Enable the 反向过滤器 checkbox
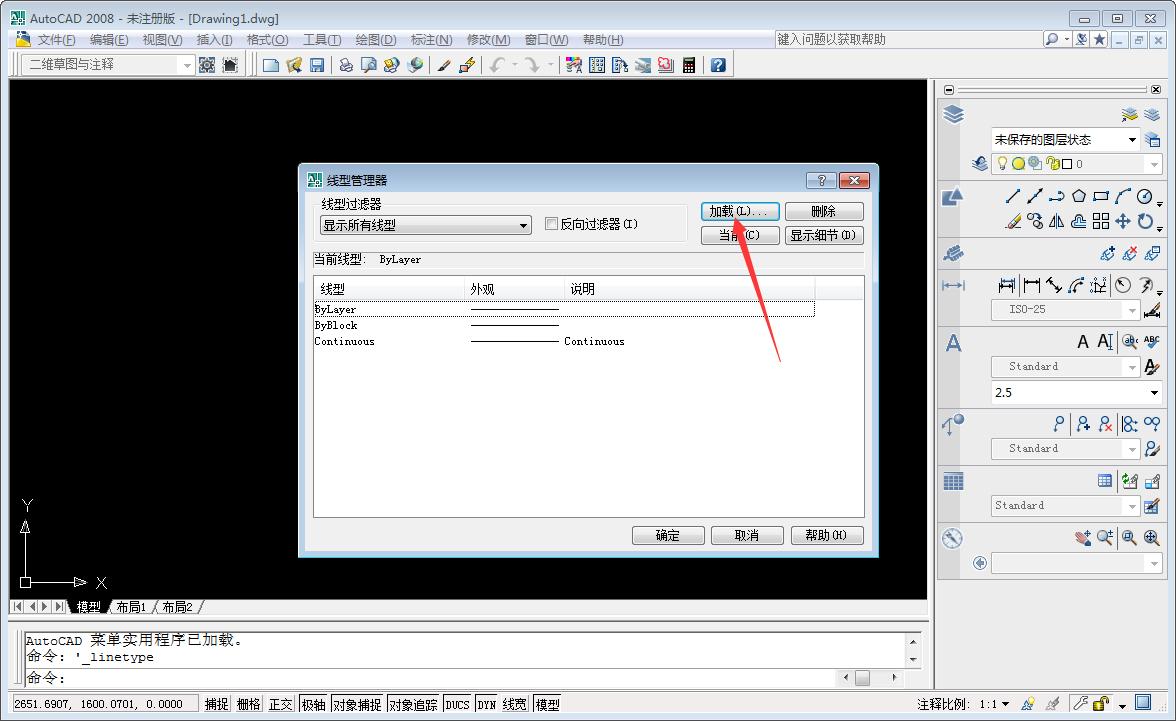The width and height of the screenshot is (1176, 721). coord(551,225)
